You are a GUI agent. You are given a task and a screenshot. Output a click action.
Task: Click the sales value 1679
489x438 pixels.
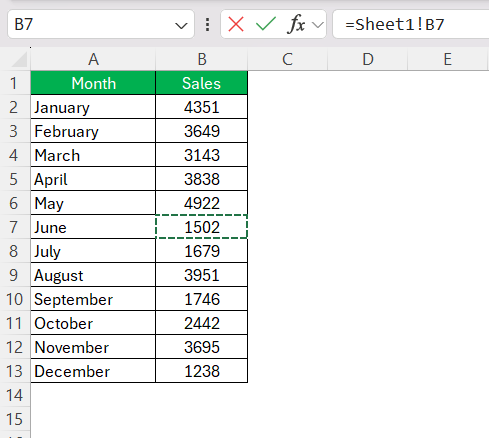[x=202, y=251]
